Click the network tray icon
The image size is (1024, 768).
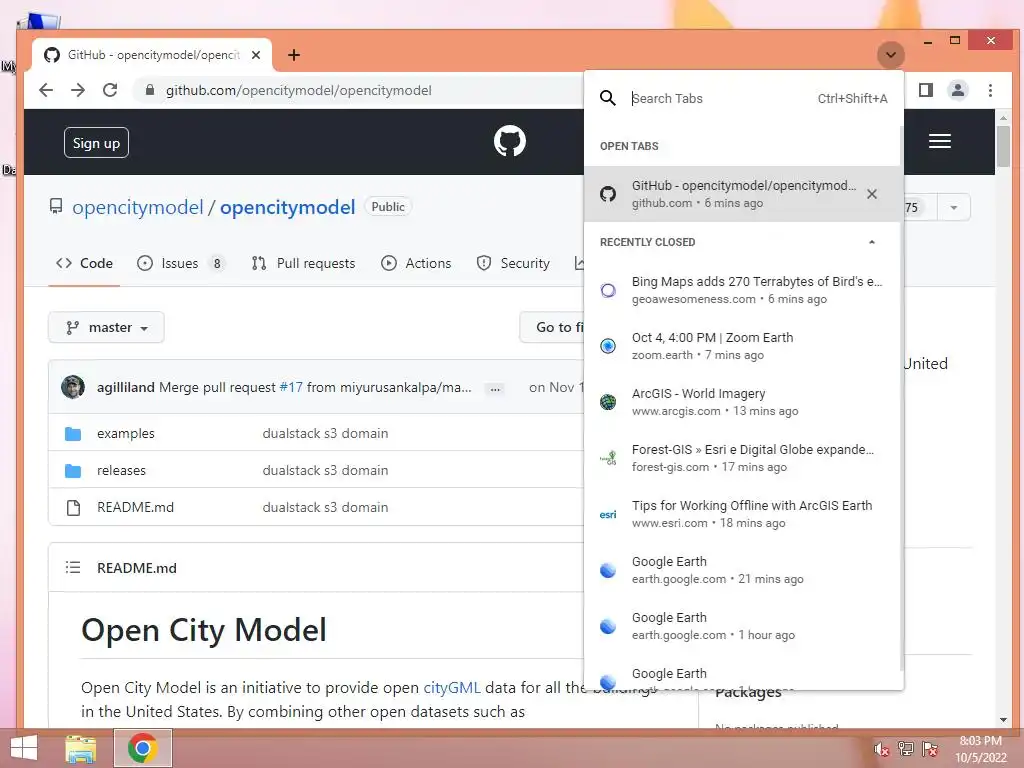(905, 749)
